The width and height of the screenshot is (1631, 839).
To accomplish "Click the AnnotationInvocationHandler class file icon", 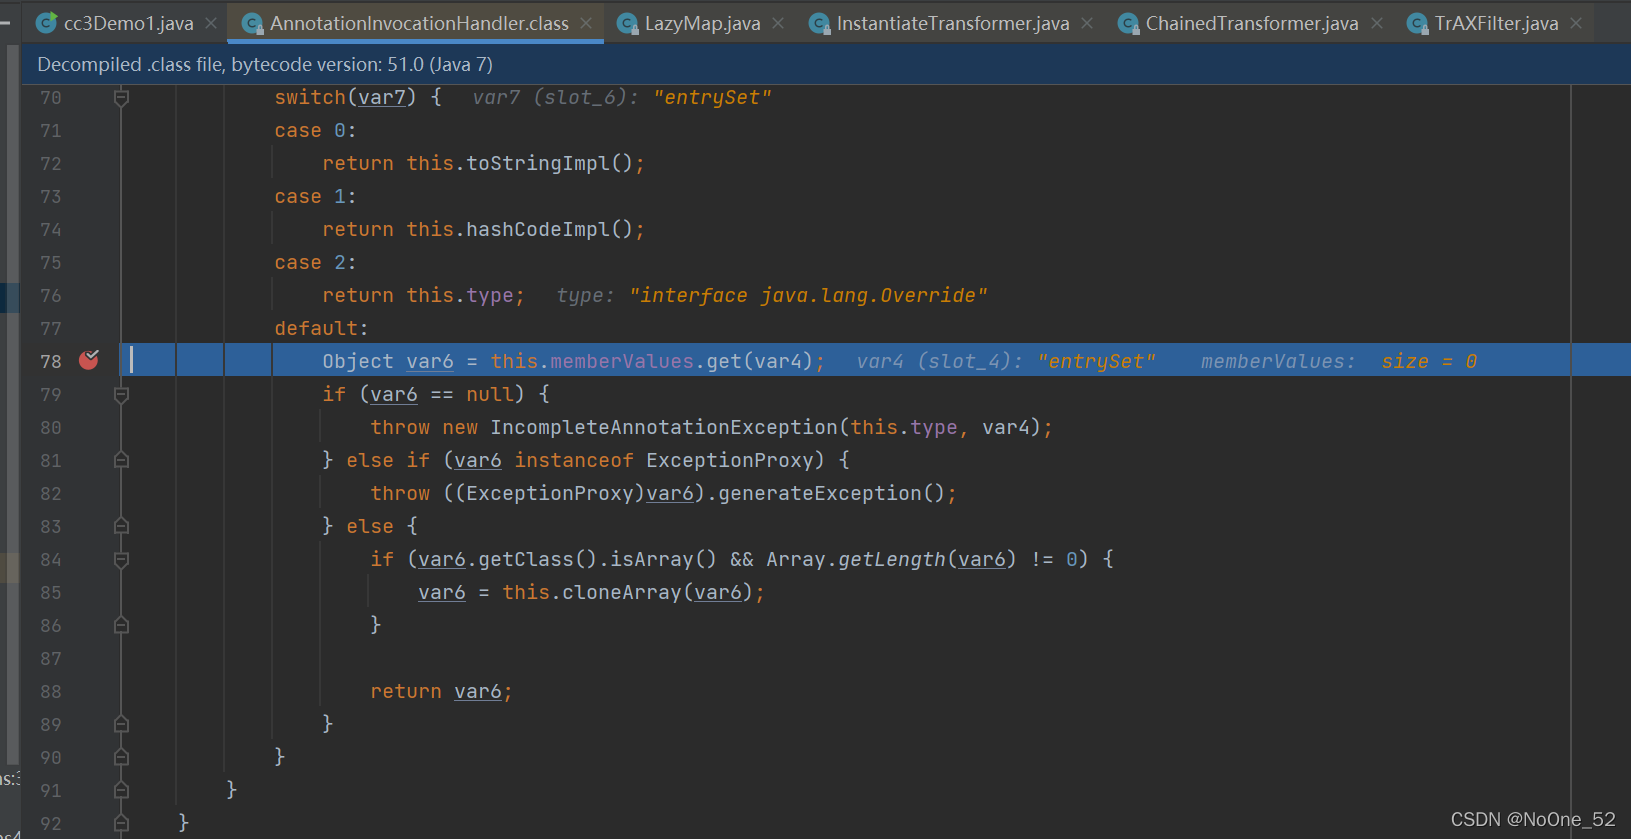I will point(252,23).
